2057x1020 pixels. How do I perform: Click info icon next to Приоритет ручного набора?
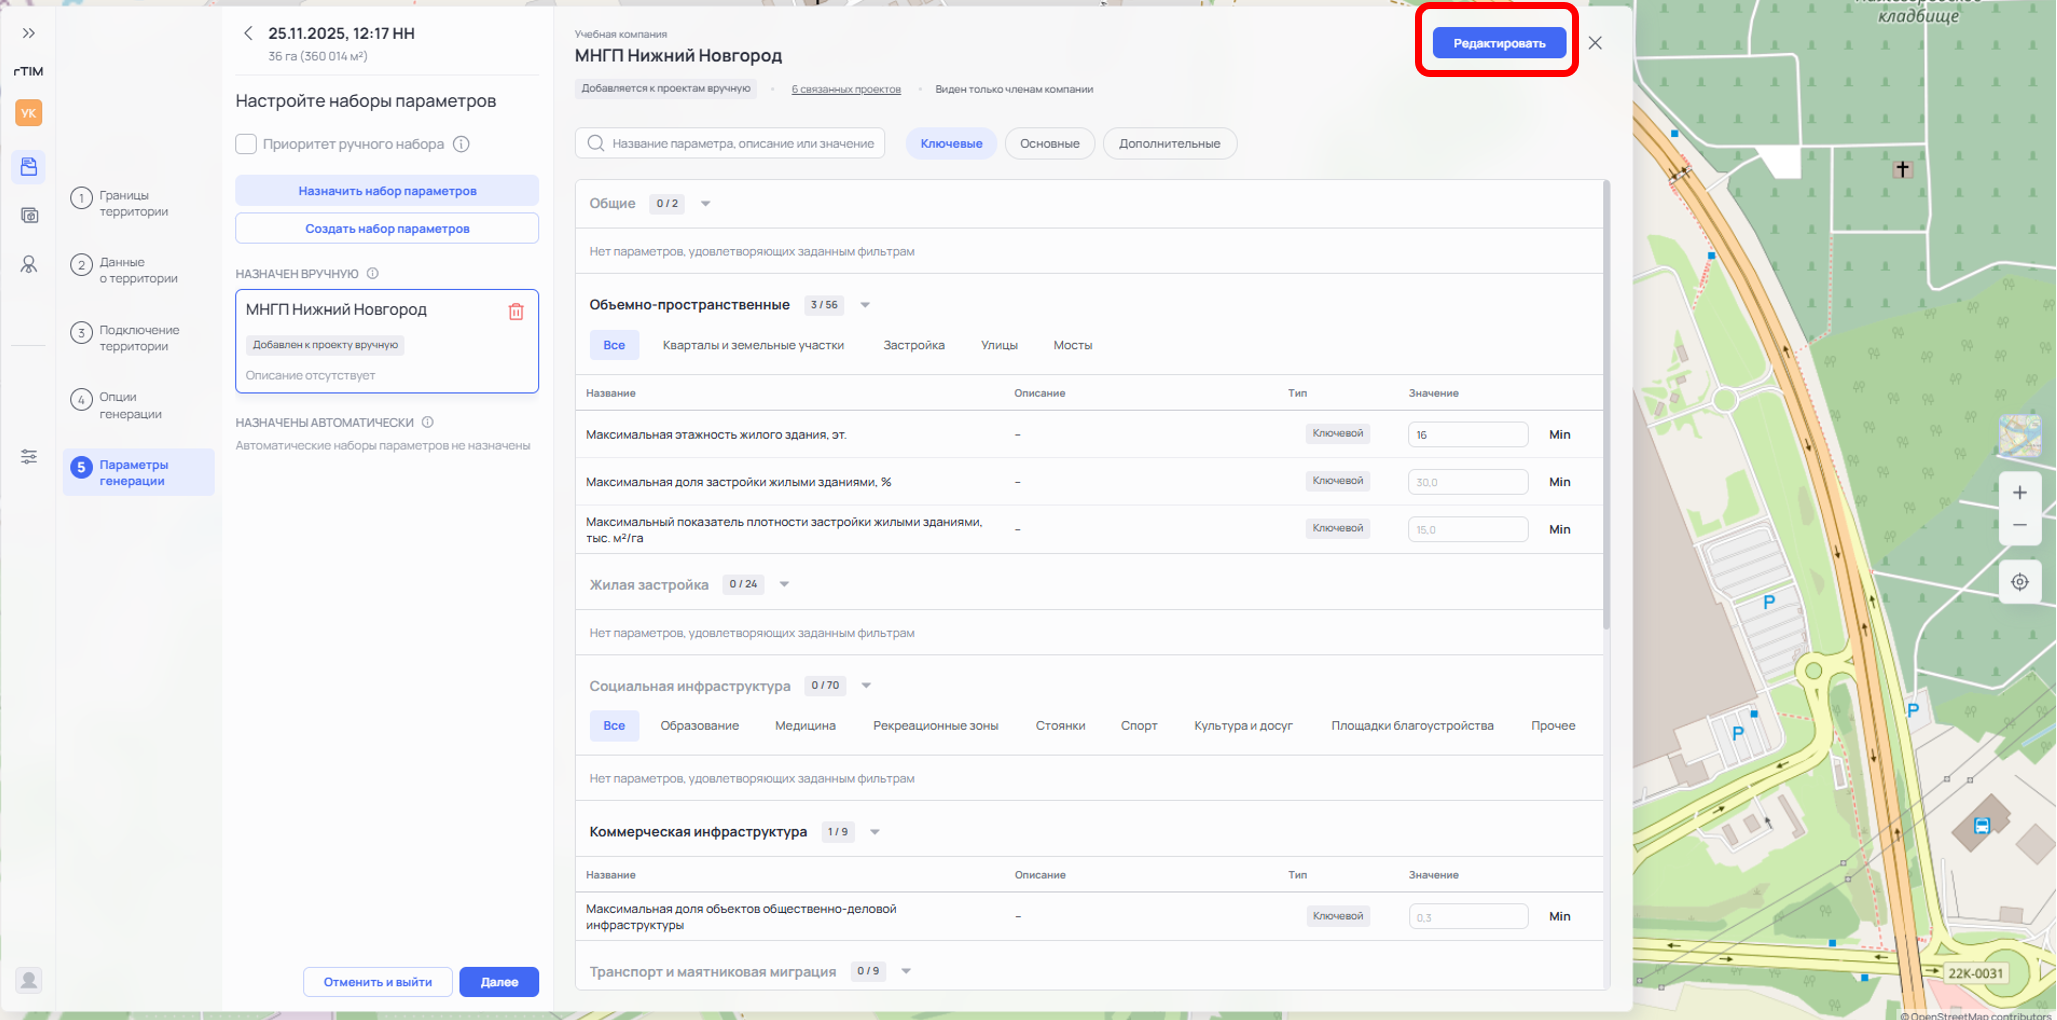pos(461,144)
